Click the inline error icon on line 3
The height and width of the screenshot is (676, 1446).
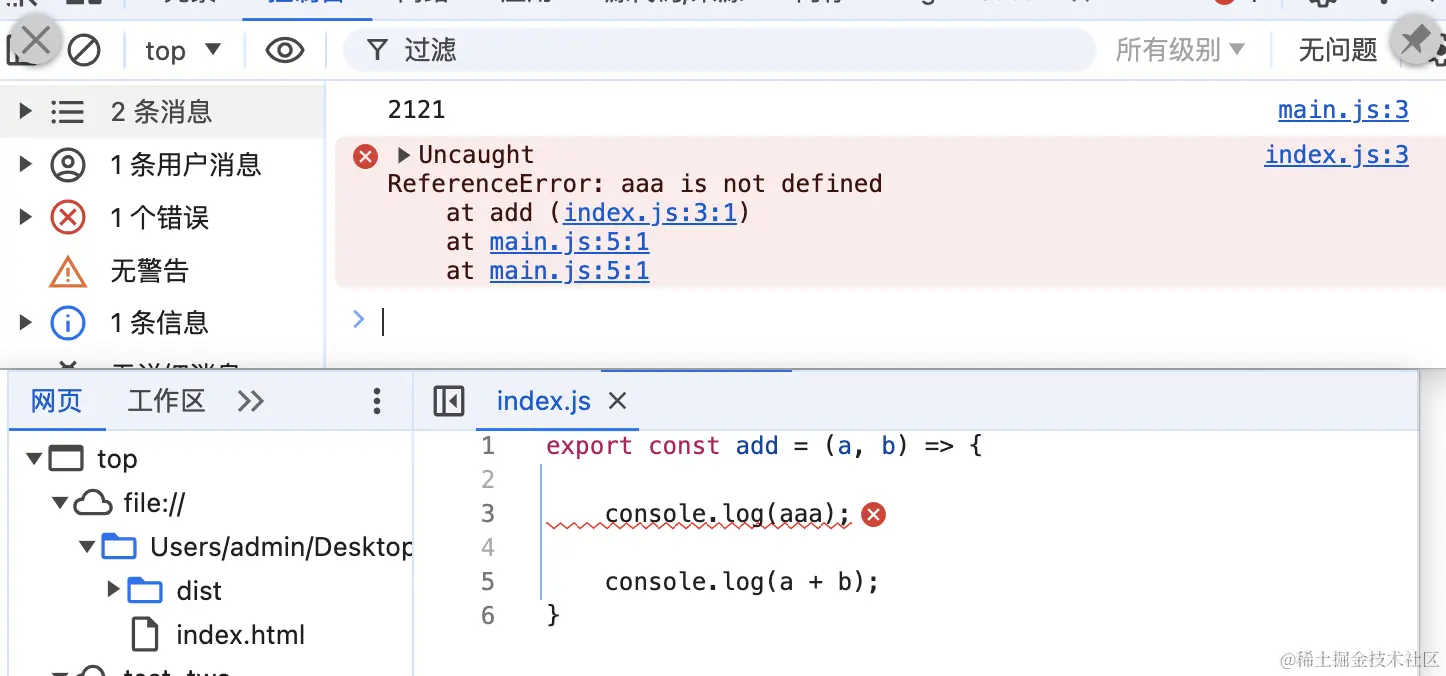point(874,515)
